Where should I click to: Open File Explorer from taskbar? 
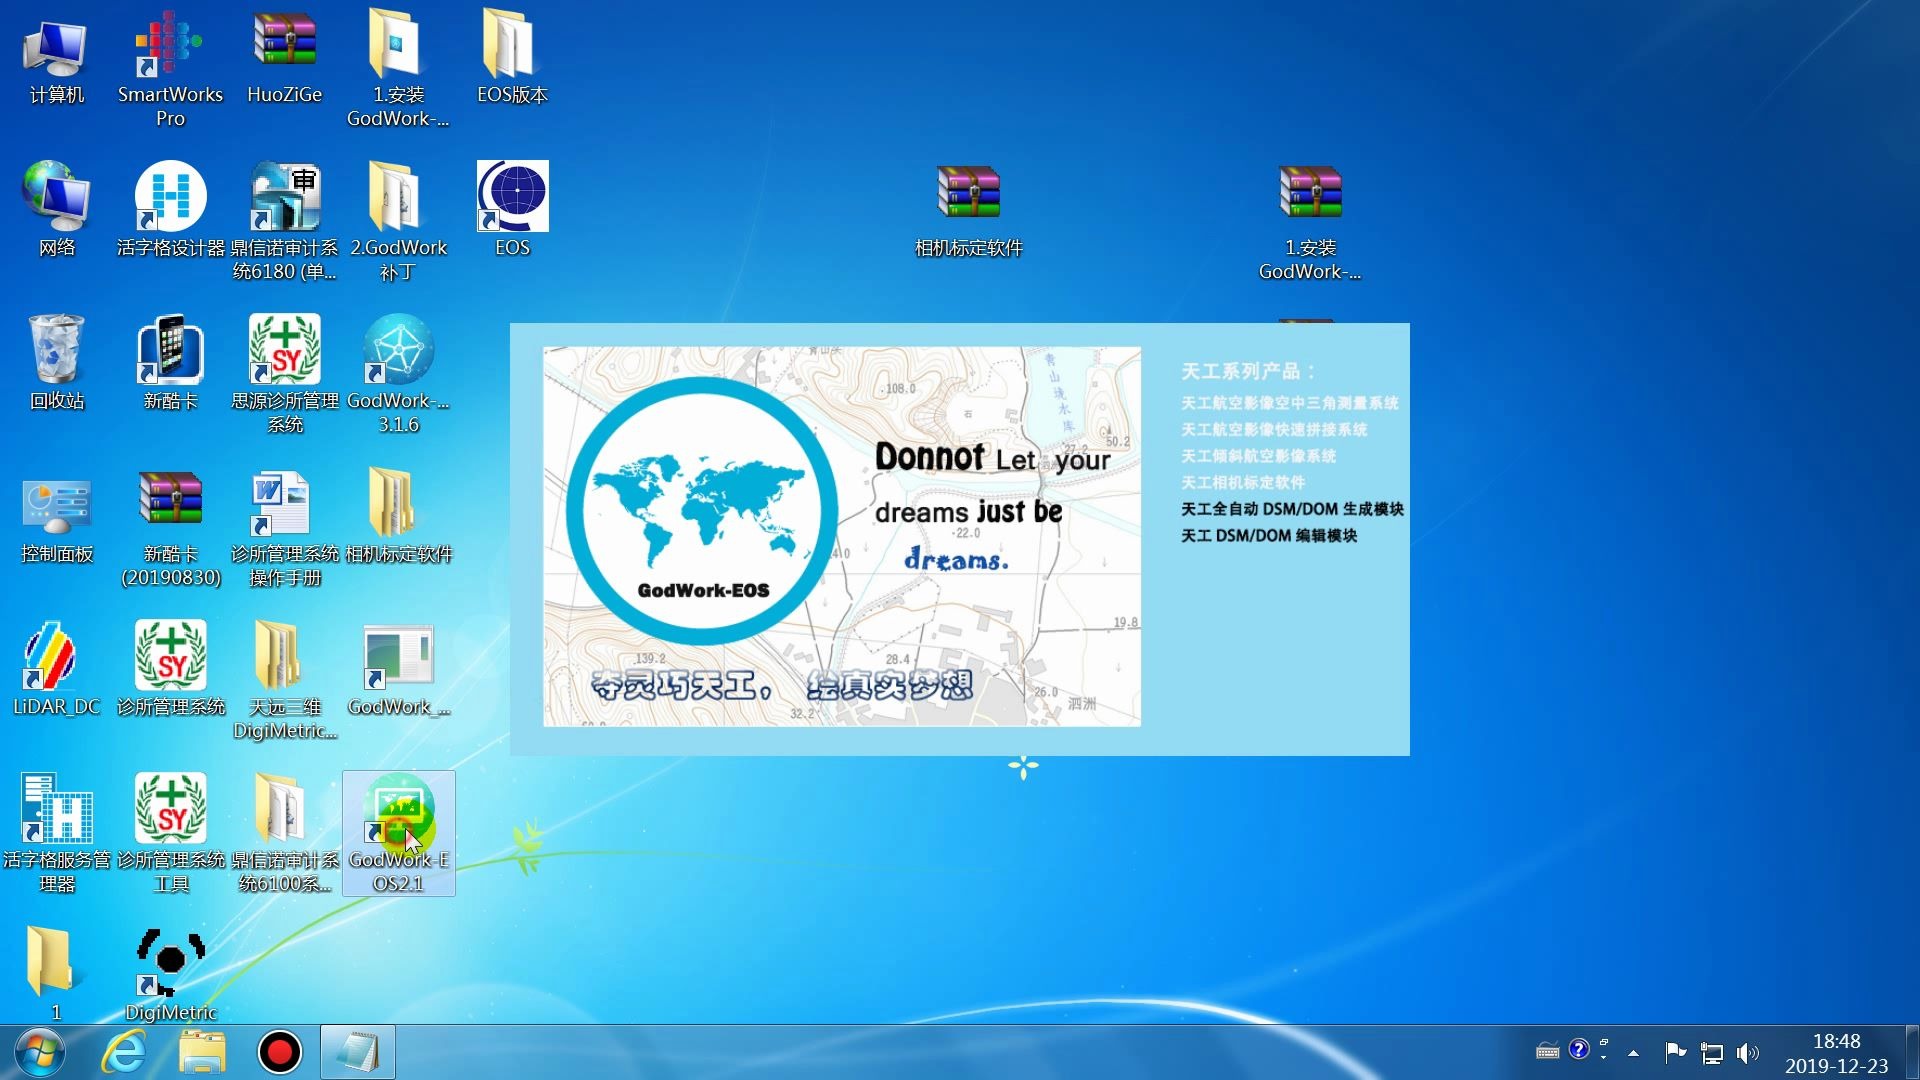(x=202, y=1052)
